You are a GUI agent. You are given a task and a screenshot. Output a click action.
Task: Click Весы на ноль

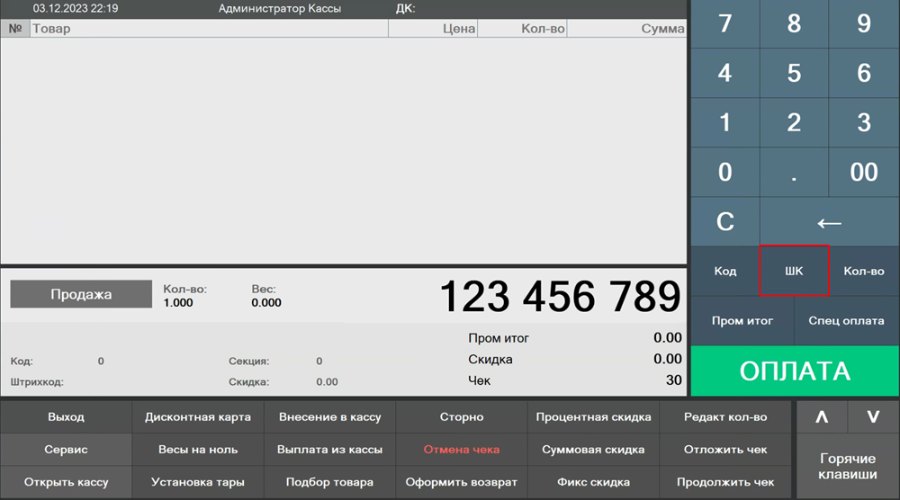coord(198,449)
